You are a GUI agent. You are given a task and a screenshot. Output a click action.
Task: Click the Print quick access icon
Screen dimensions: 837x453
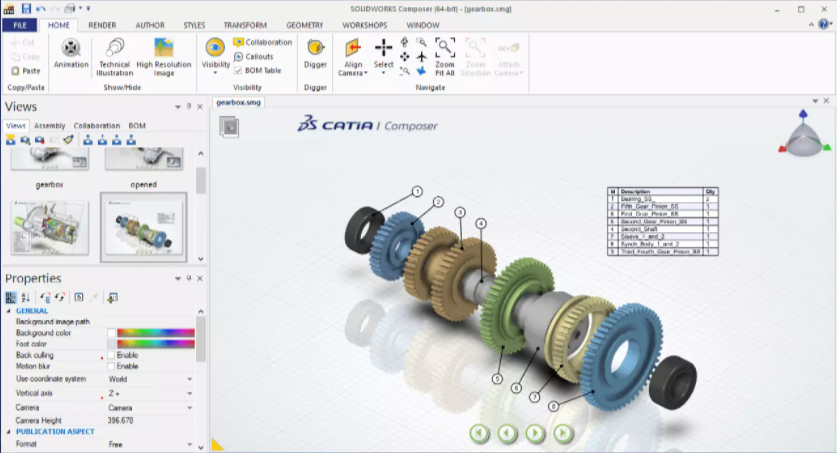(x=69, y=9)
